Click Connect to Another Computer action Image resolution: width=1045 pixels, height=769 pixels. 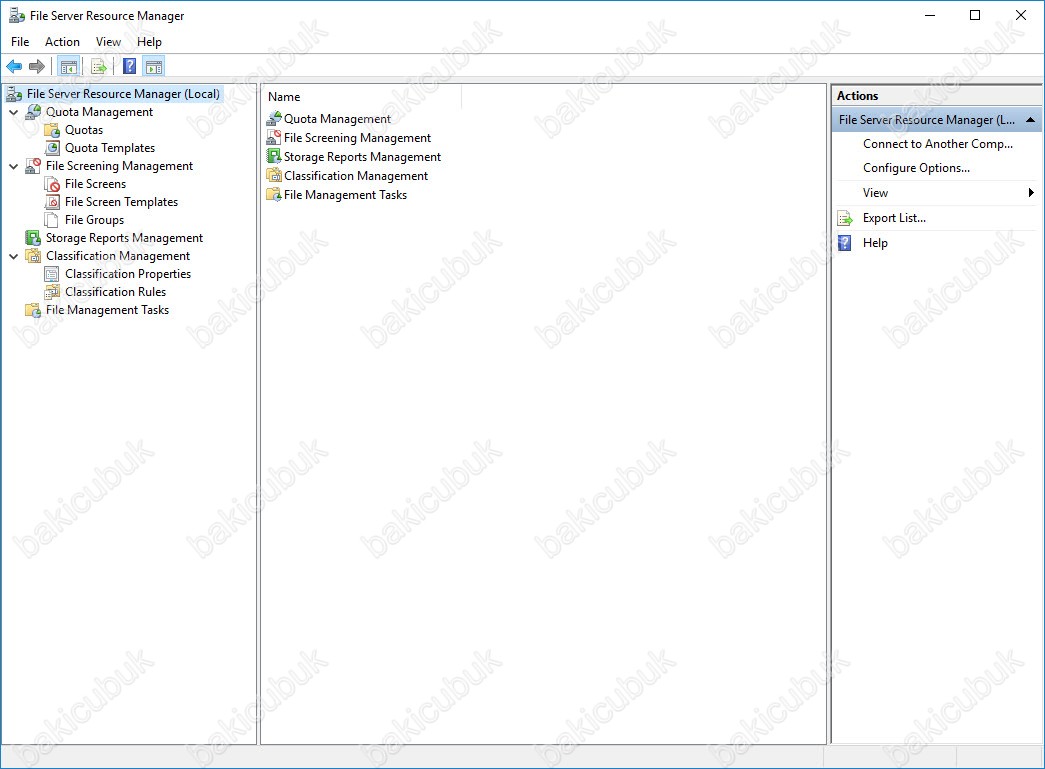pyautogui.click(x=938, y=144)
